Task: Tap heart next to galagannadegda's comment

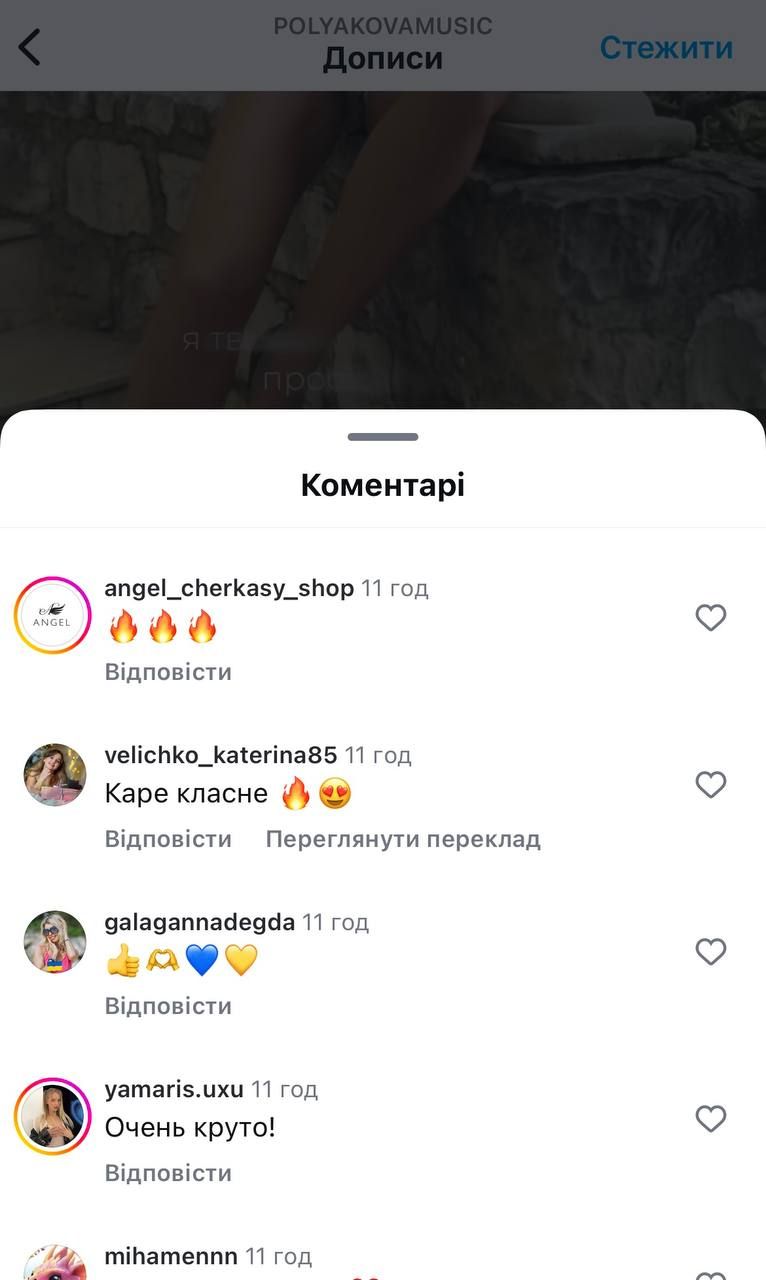Action: click(710, 952)
